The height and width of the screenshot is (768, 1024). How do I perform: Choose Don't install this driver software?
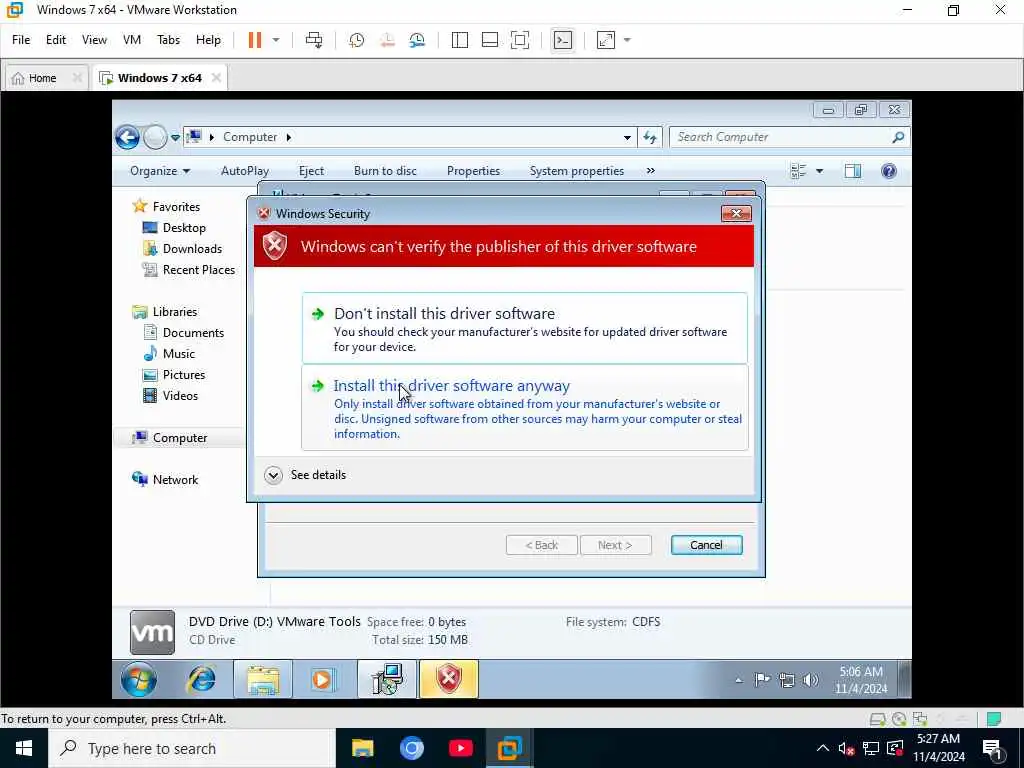[524, 328]
